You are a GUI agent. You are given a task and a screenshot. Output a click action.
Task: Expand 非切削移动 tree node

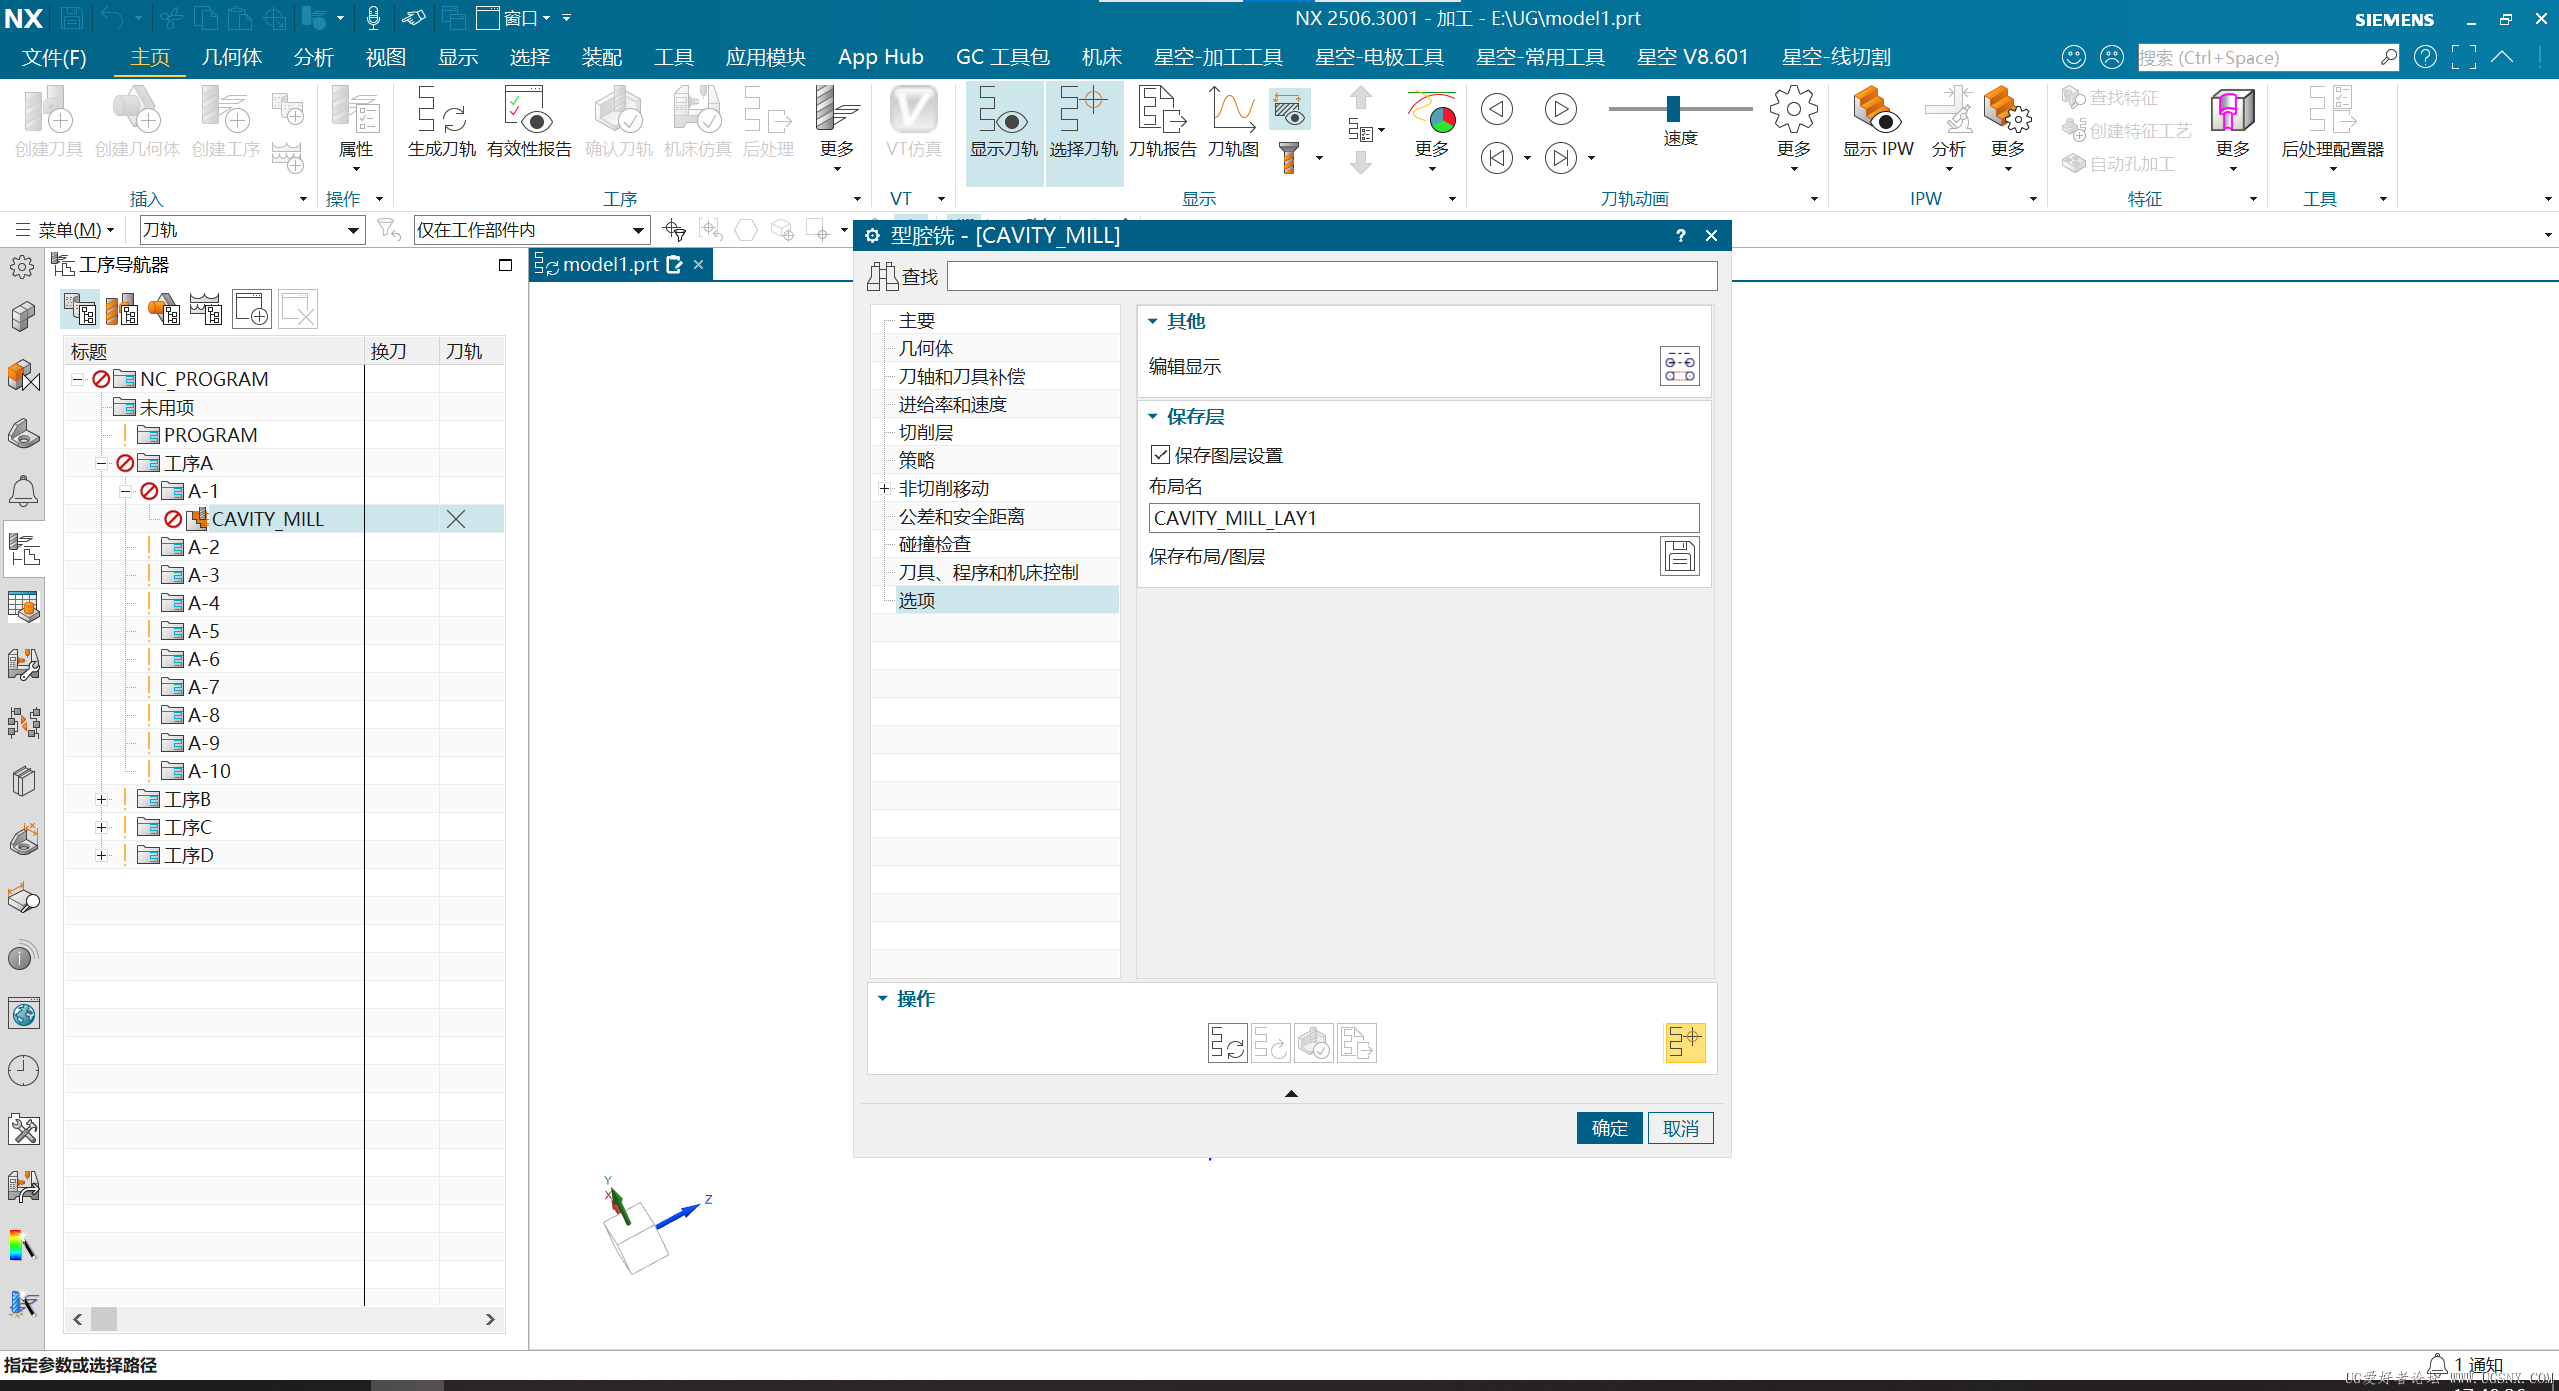coord(884,488)
